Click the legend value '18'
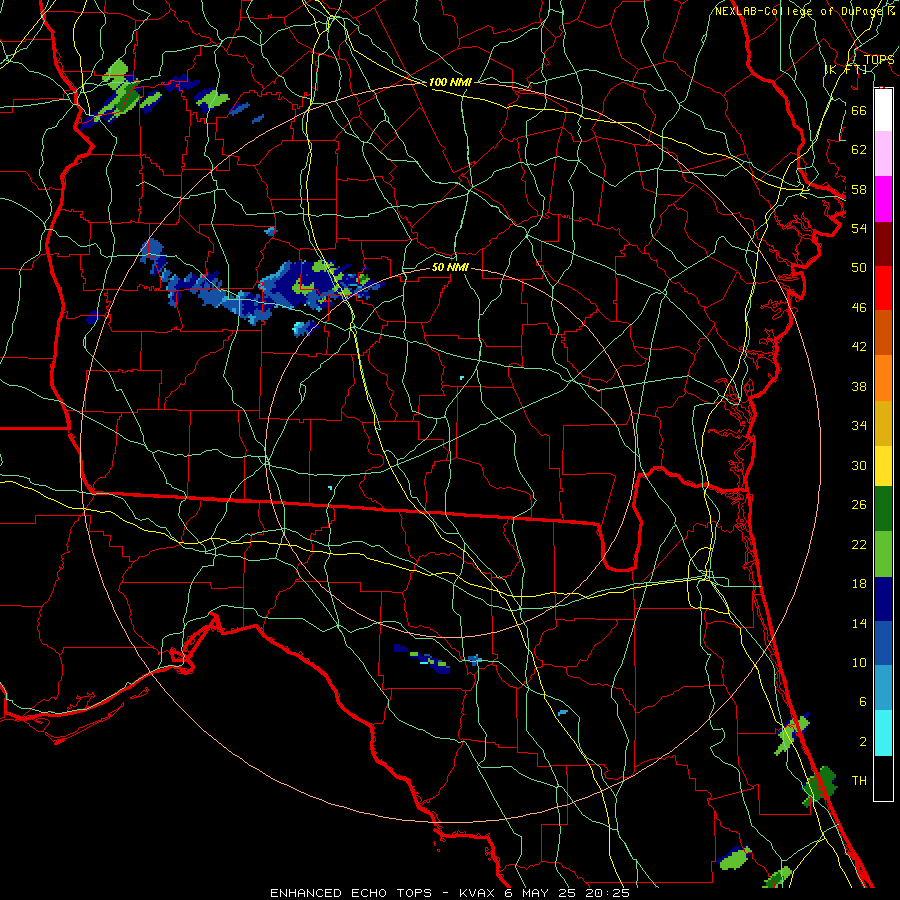This screenshot has height=900, width=900. (x=859, y=584)
